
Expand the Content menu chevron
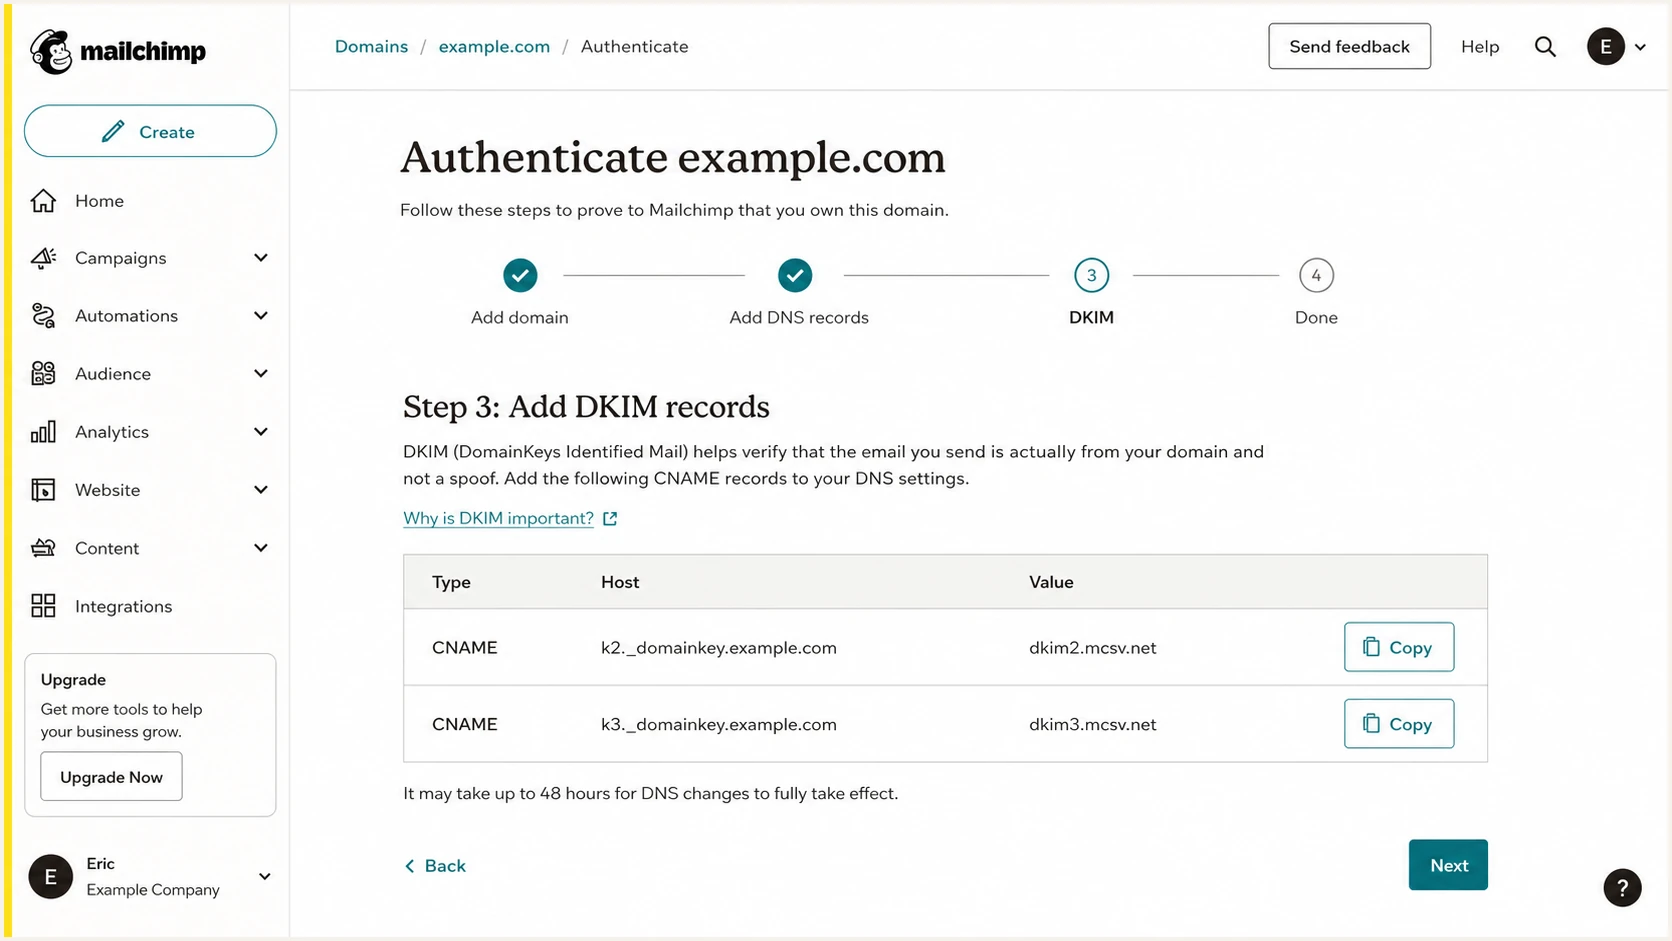pyautogui.click(x=261, y=548)
